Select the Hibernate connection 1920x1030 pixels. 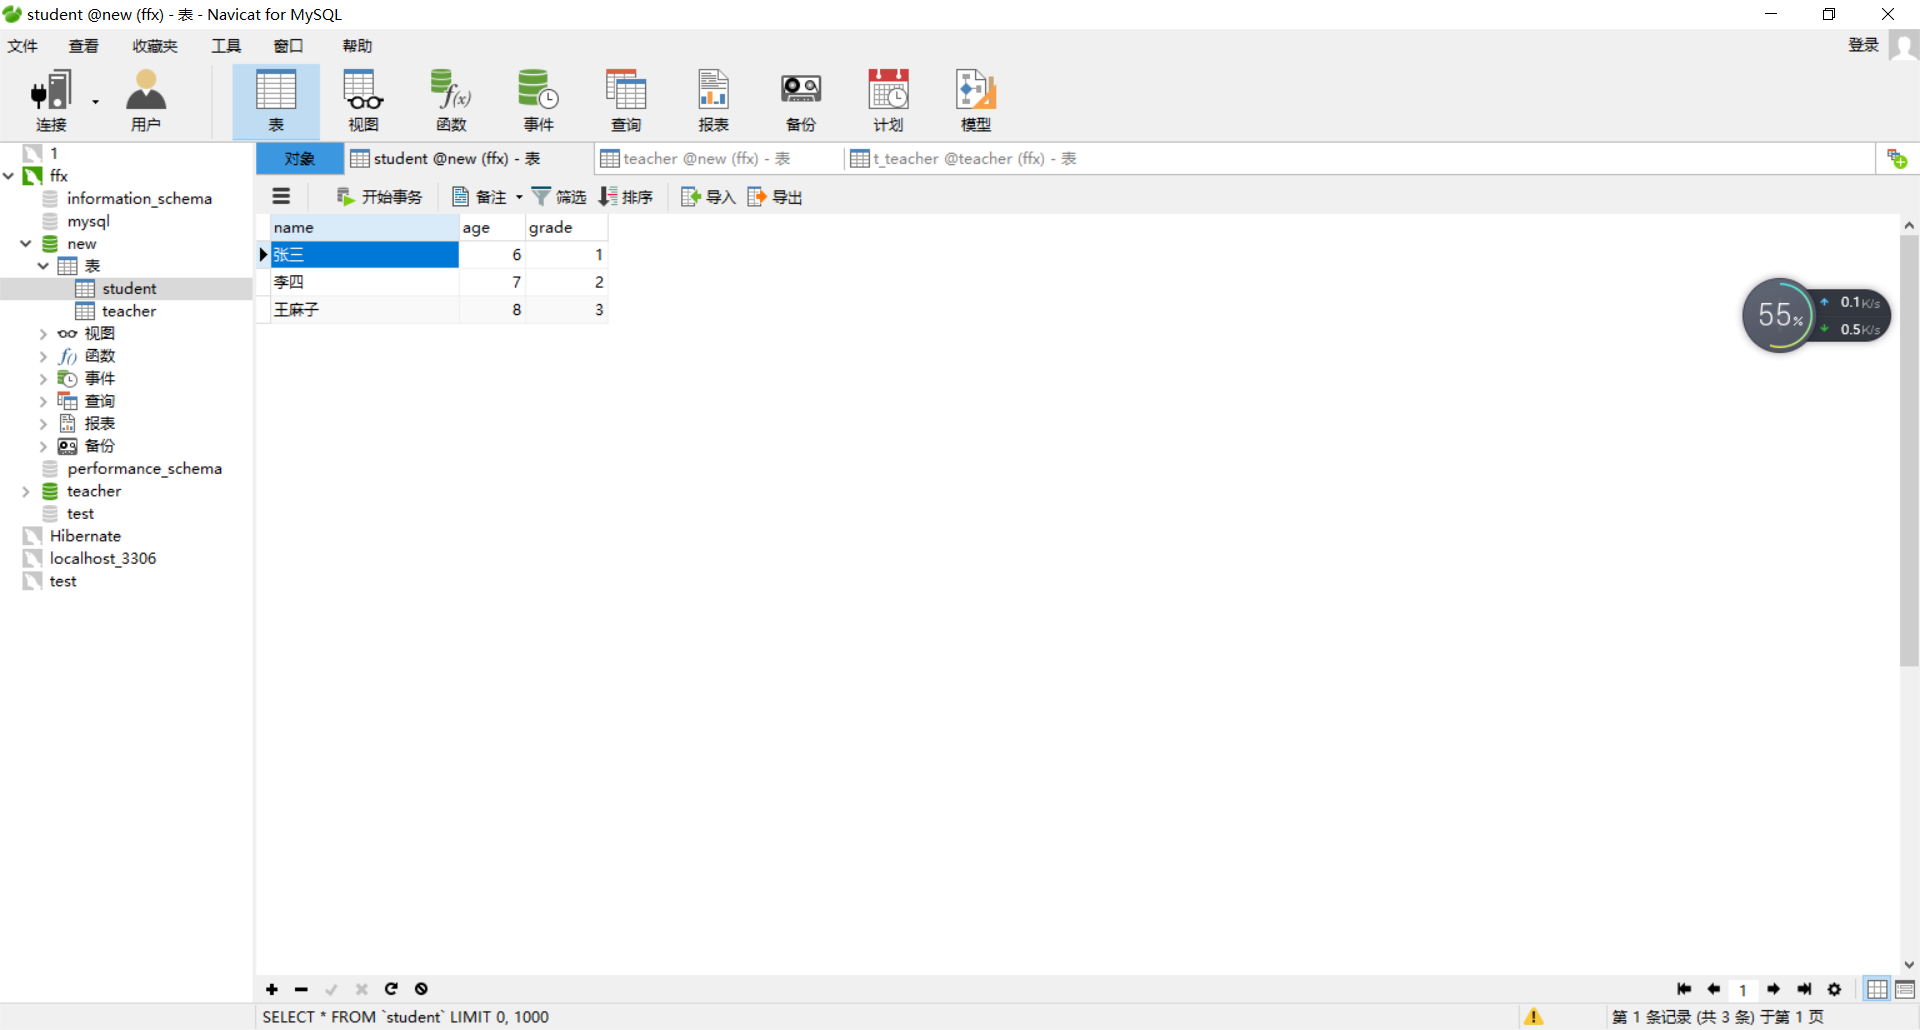pyautogui.click(x=85, y=536)
